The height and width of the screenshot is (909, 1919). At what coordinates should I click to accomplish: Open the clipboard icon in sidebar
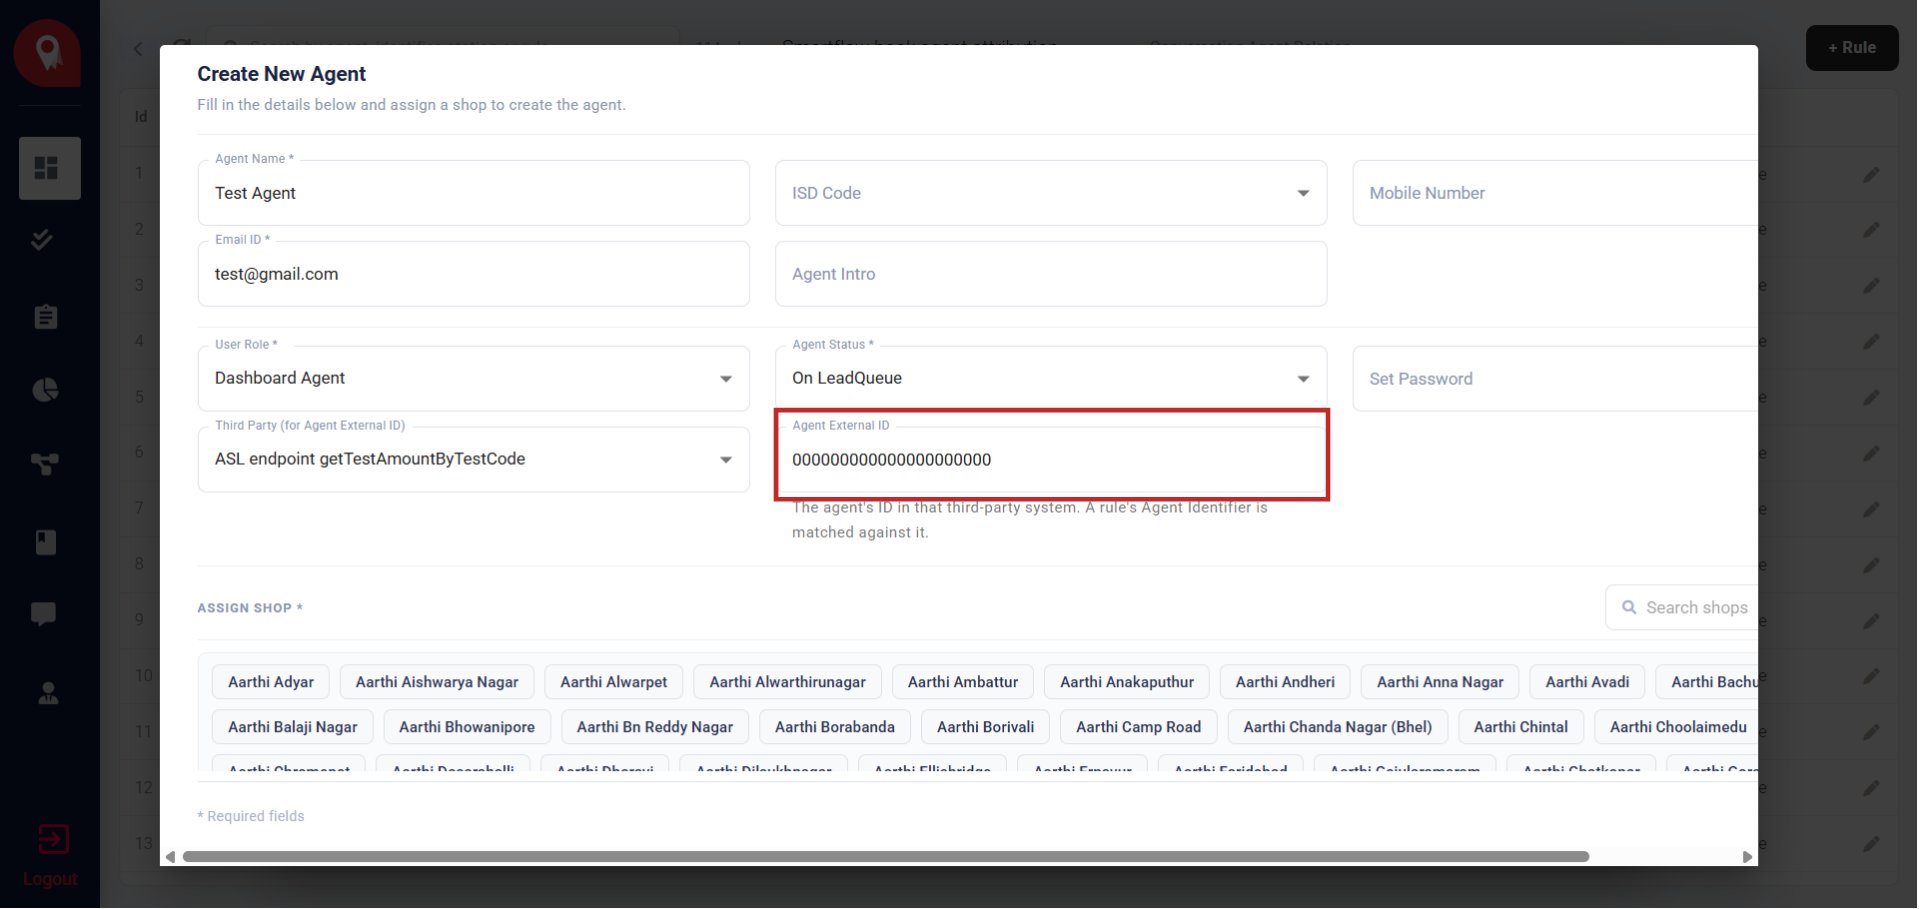[46, 317]
